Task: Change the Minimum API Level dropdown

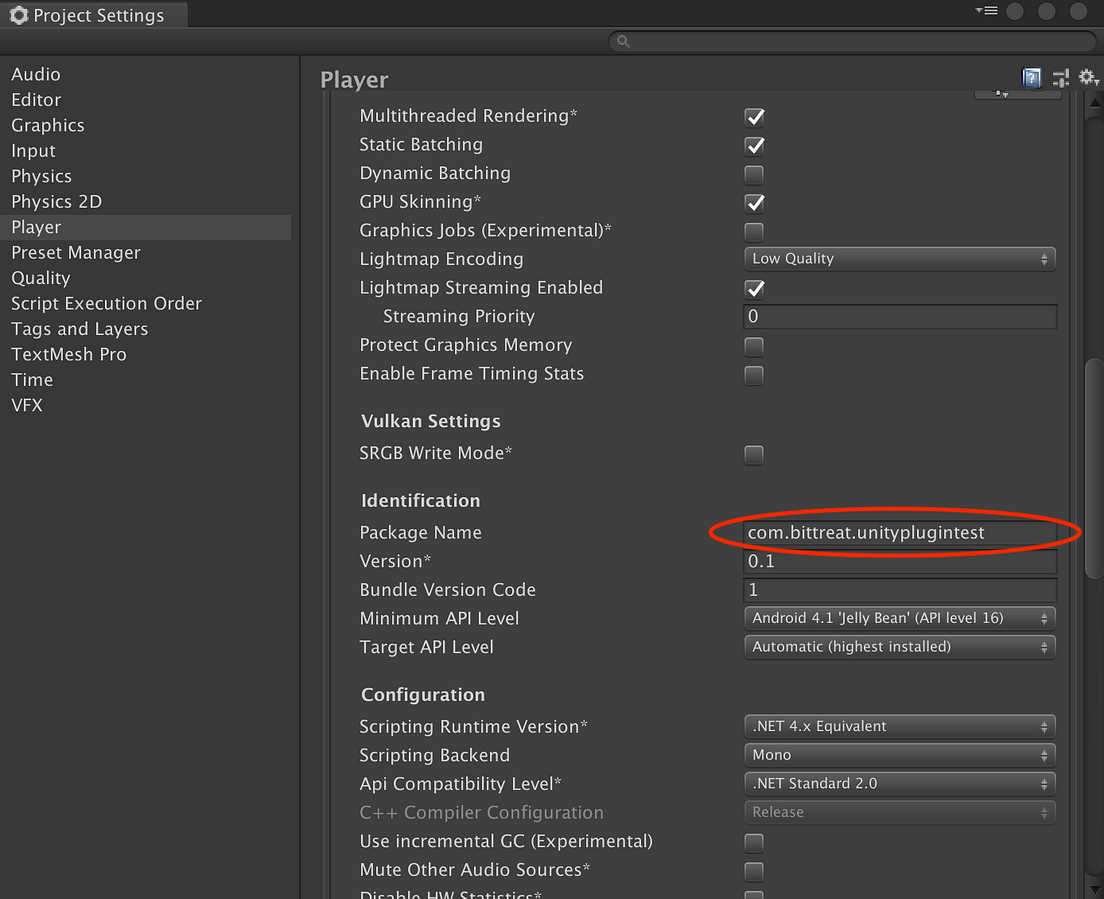Action: 898,618
